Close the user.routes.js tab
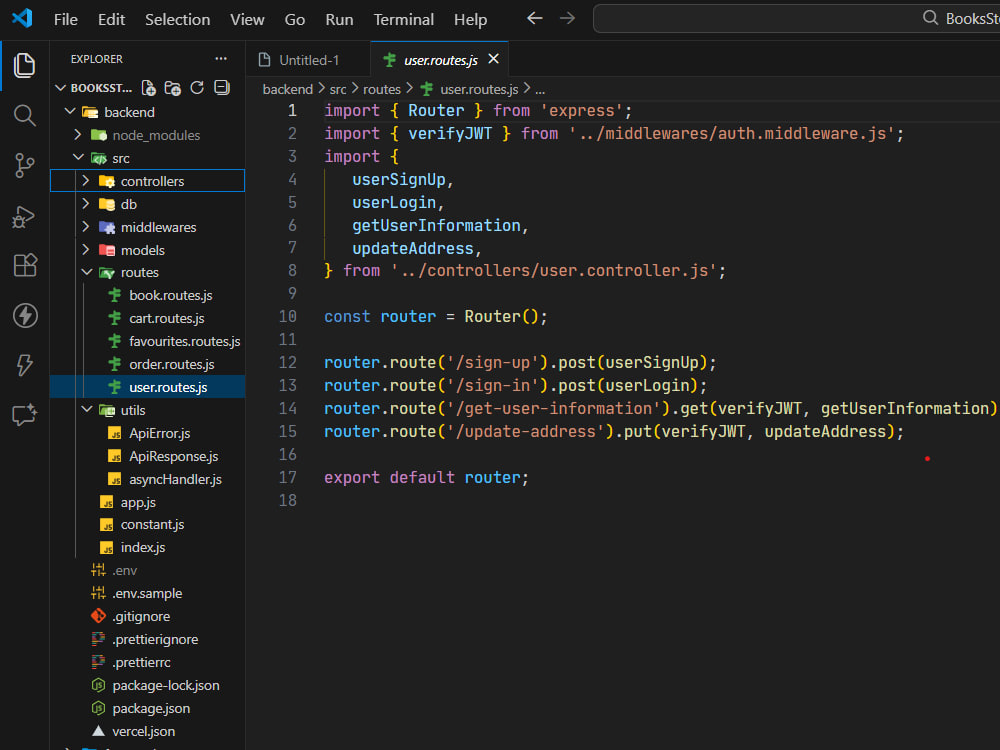 pos(493,59)
